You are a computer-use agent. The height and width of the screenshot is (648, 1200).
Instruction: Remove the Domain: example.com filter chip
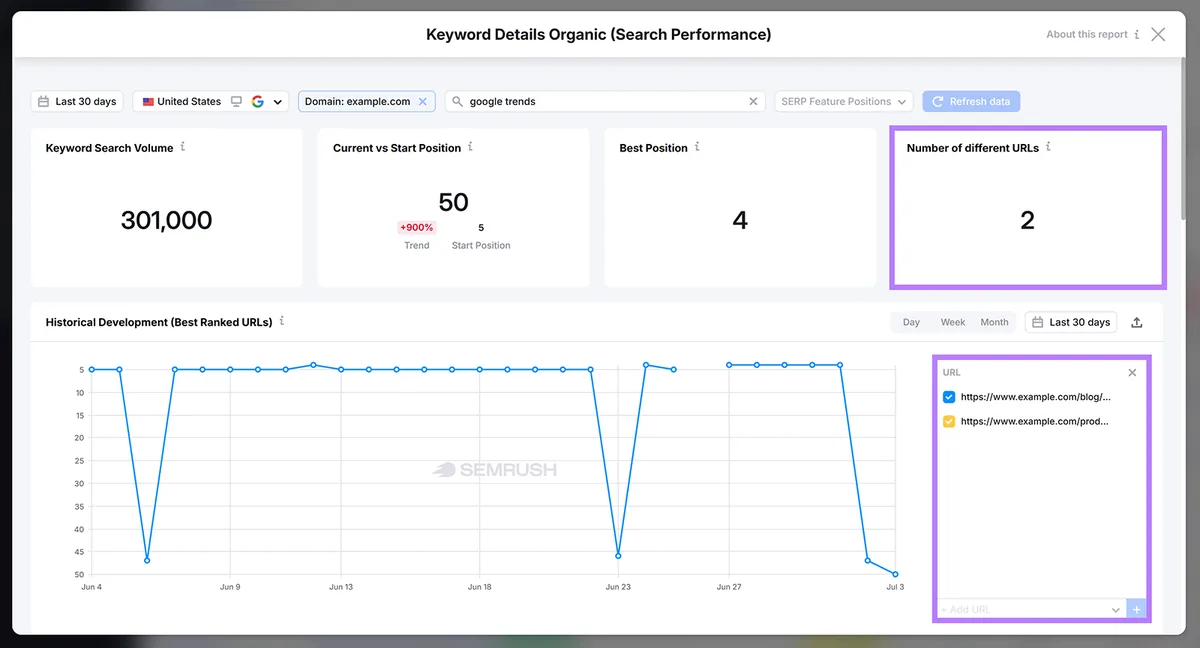coord(423,101)
